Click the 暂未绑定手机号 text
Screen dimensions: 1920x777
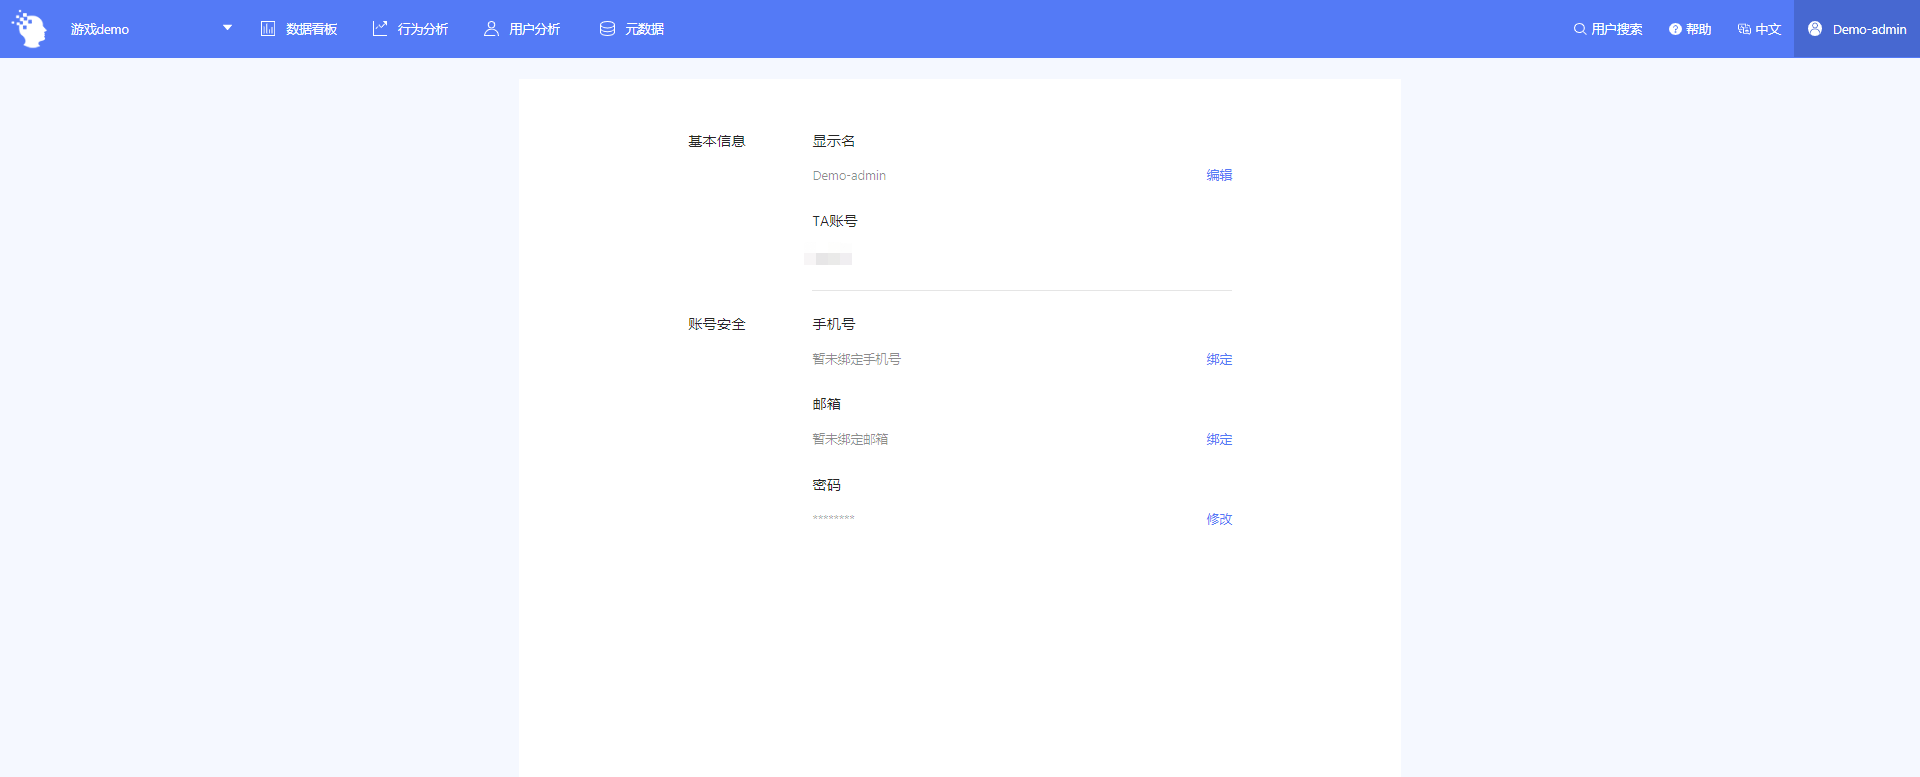(x=856, y=359)
